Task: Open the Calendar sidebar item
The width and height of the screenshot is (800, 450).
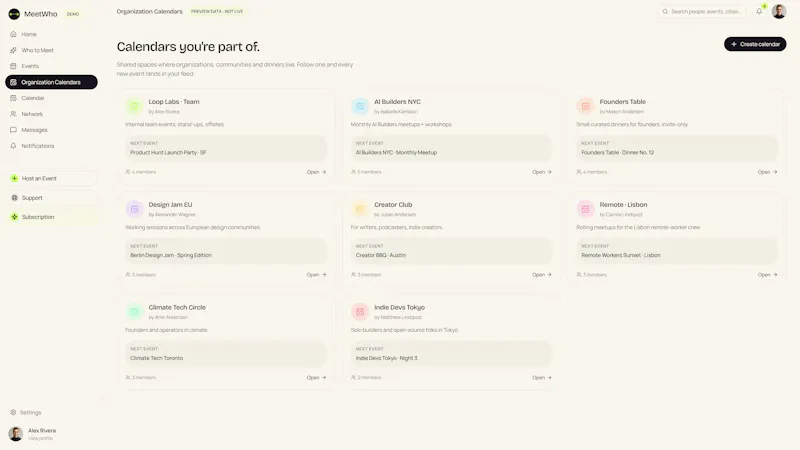Action: click(51, 98)
